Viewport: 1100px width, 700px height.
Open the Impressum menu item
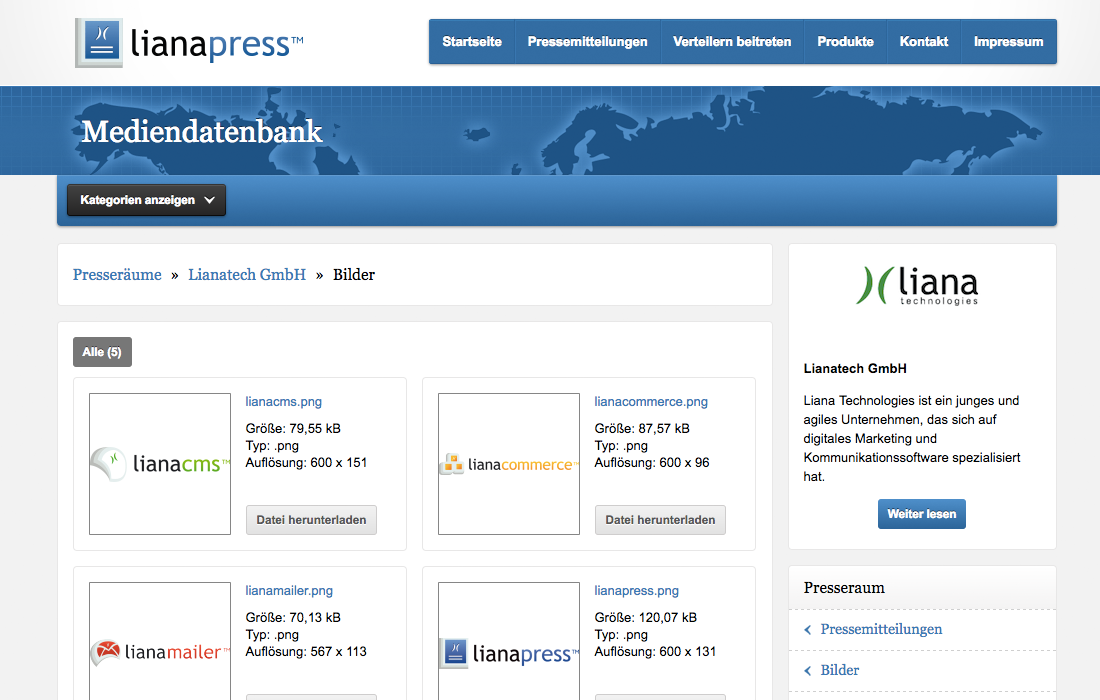(1009, 41)
